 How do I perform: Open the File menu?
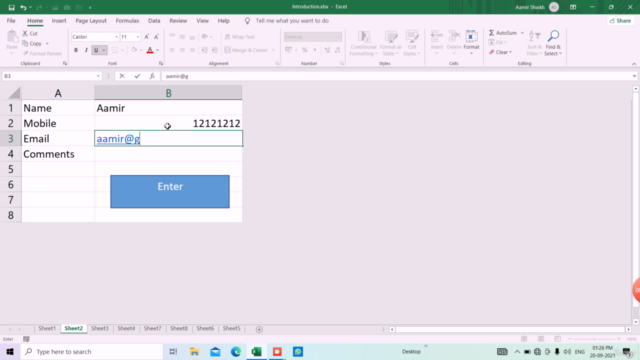click(11, 21)
